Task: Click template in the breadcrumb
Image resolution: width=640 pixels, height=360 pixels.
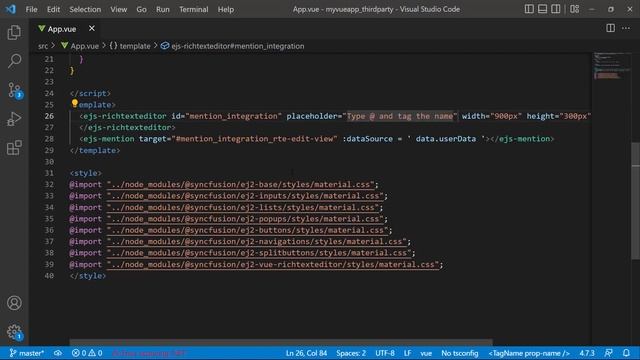Action: pos(130,46)
